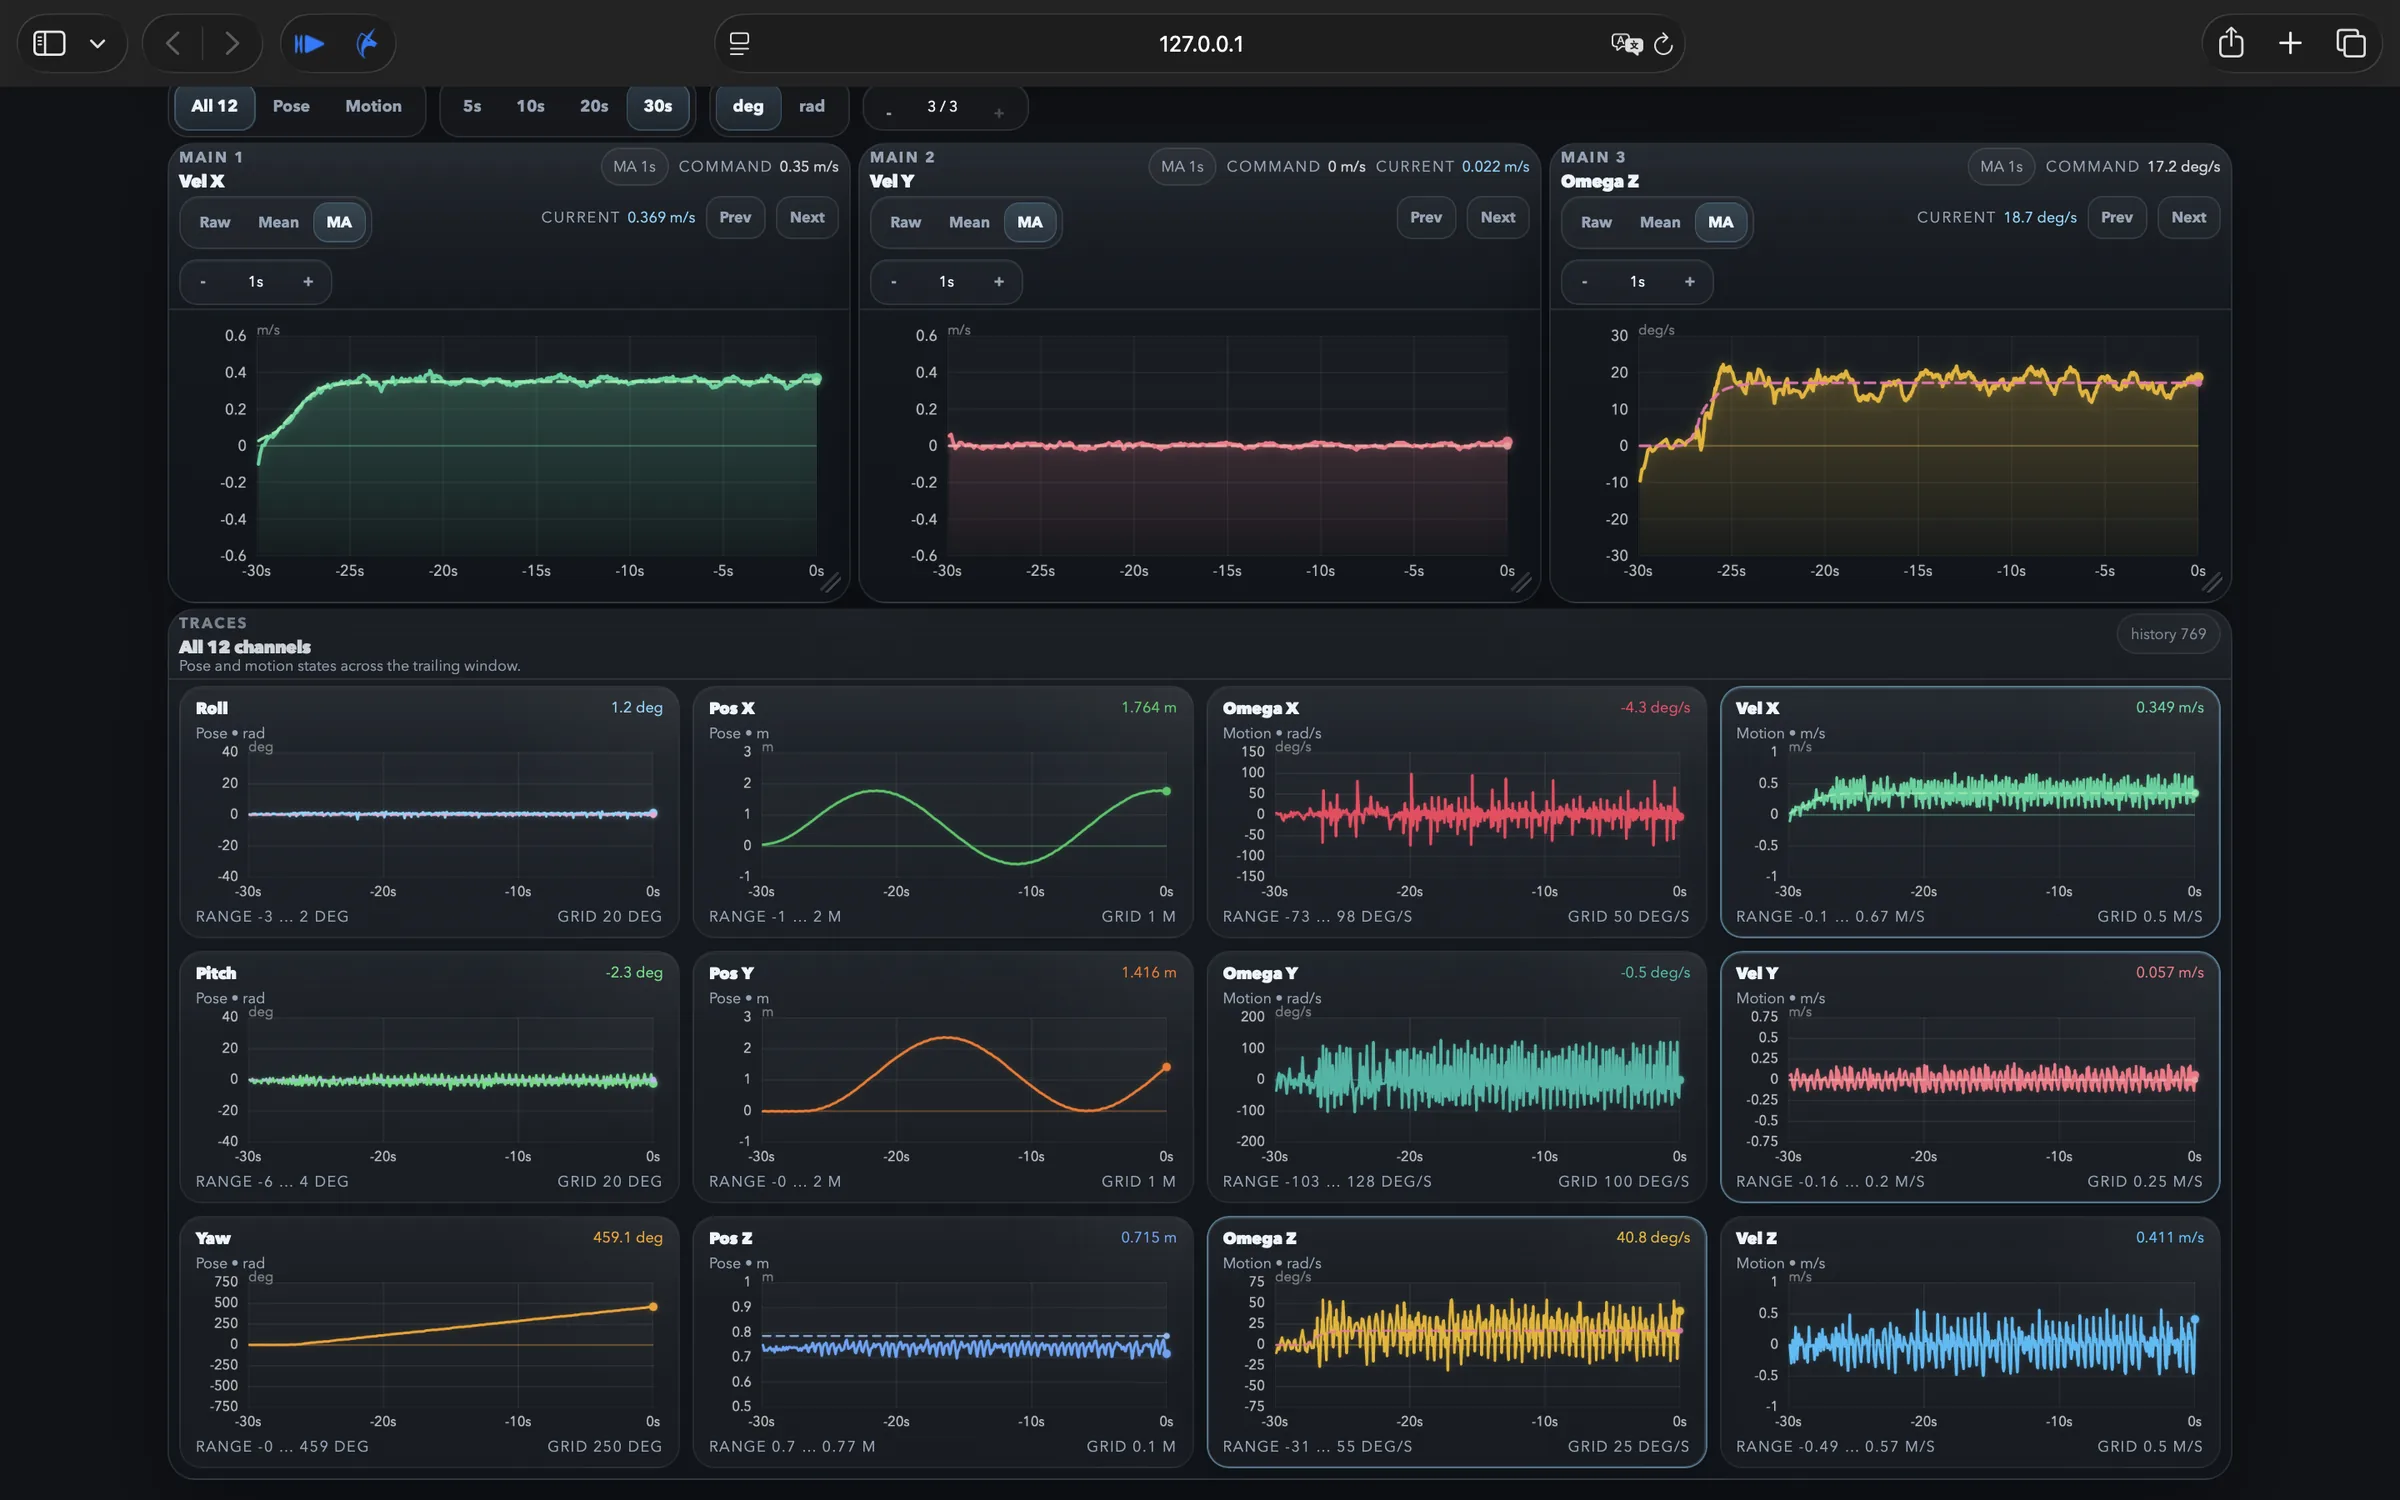The height and width of the screenshot is (1500, 2400).
Task: Set time window to 10s
Action: click(x=530, y=106)
